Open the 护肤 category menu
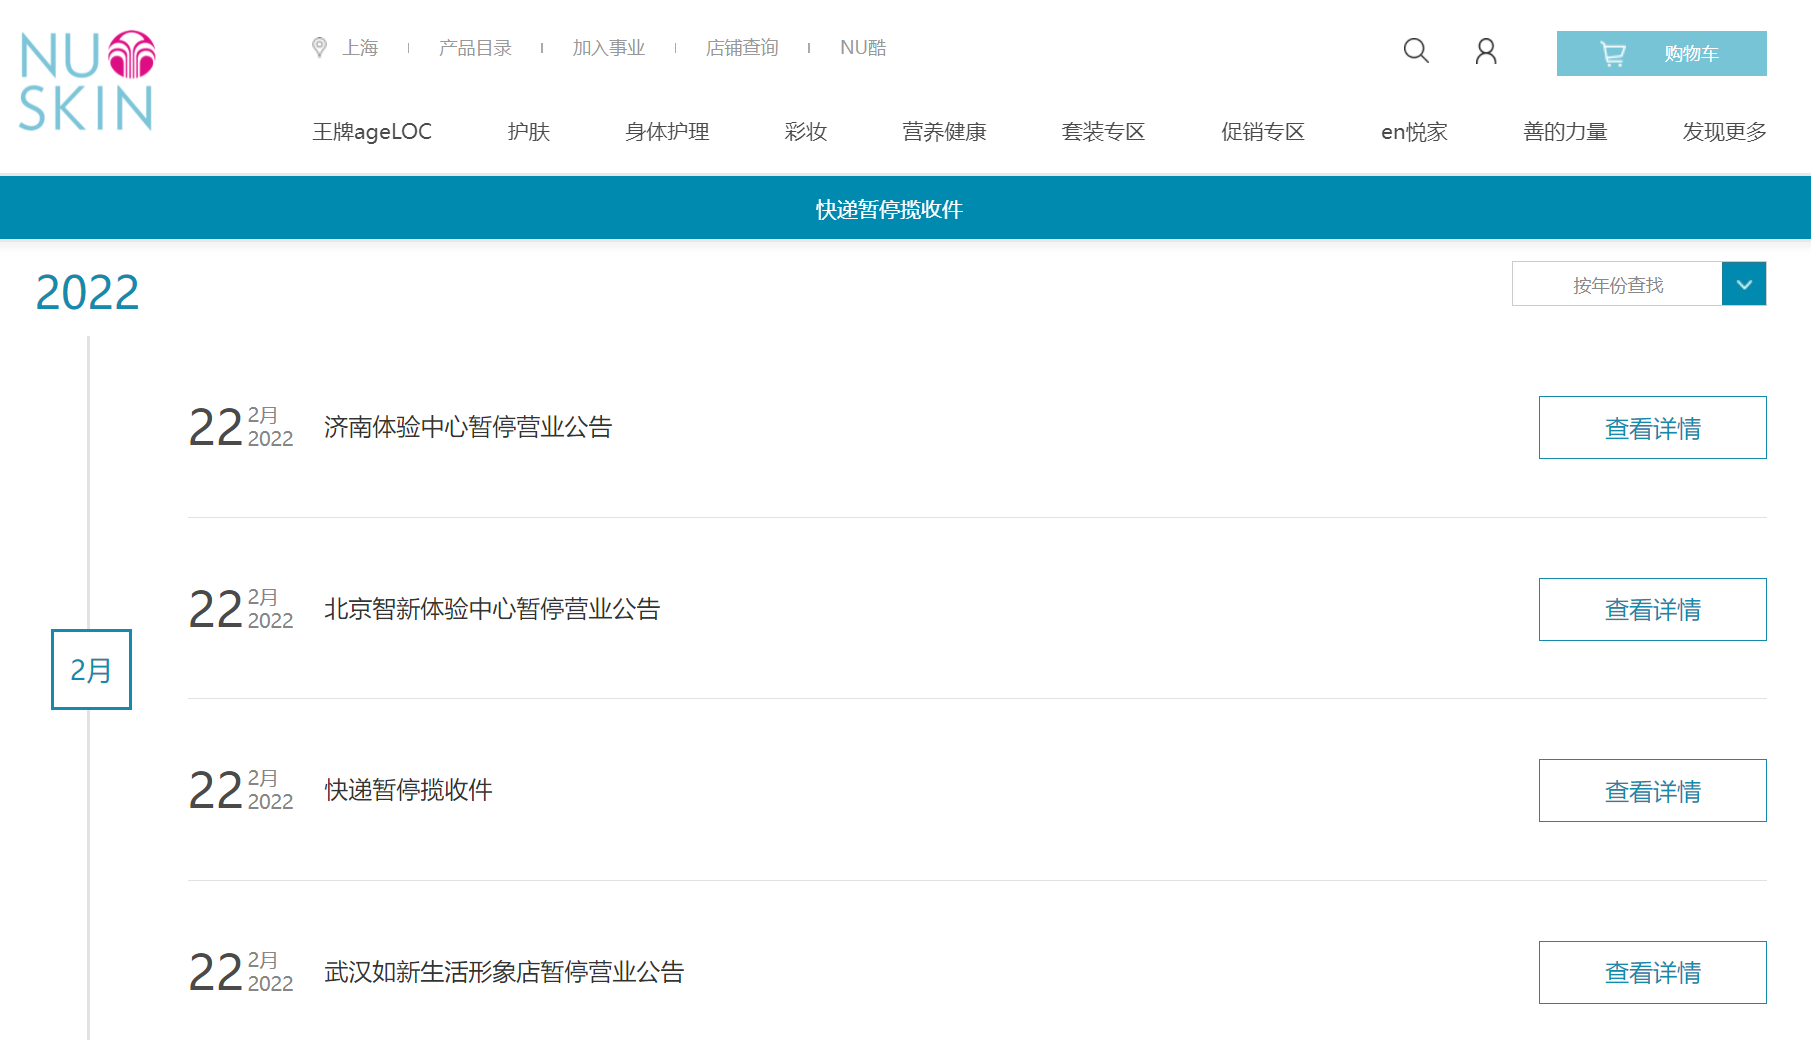1811x1040 pixels. [x=529, y=131]
